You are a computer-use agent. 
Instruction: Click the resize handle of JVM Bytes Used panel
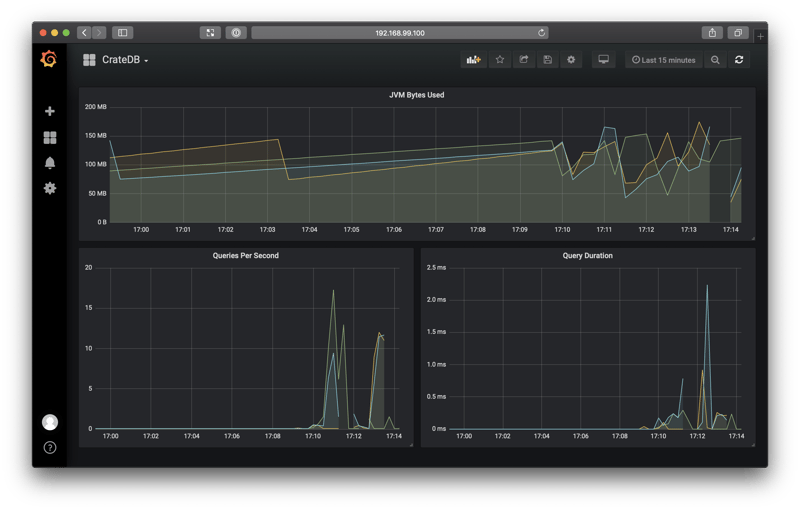[x=753, y=238]
